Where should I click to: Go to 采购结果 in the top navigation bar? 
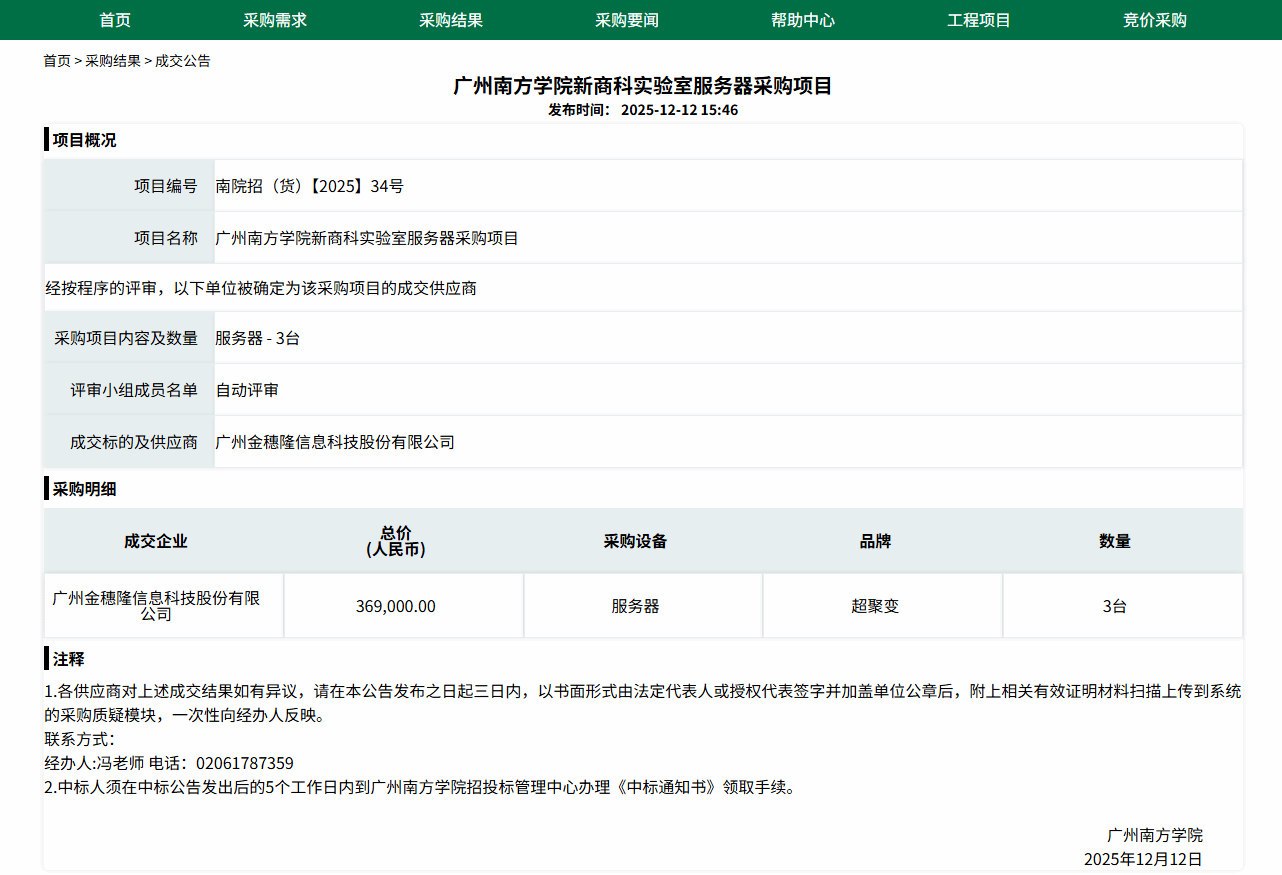pyautogui.click(x=451, y=20)
